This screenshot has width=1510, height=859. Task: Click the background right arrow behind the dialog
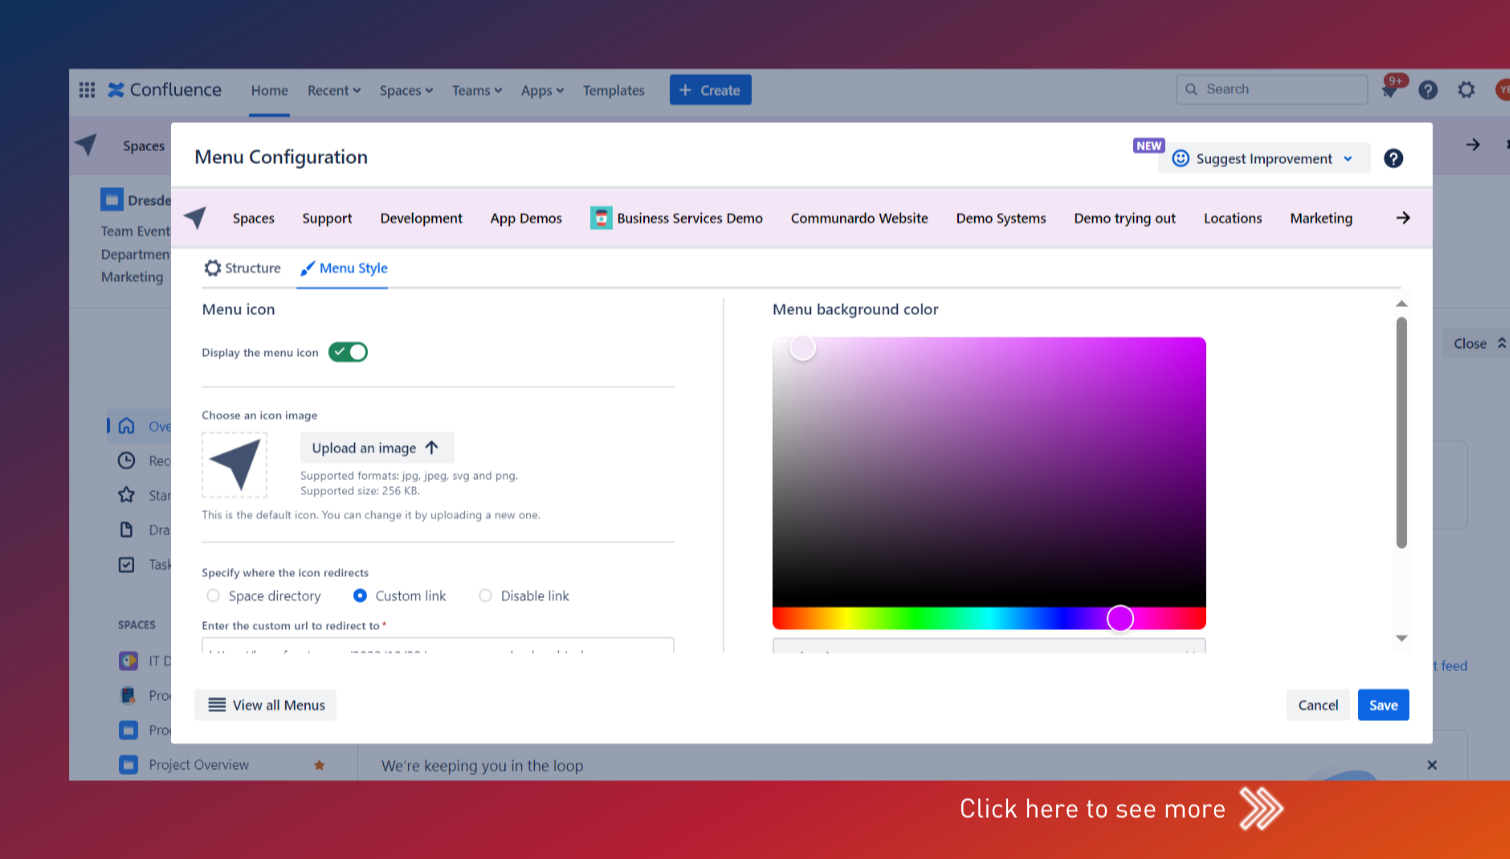1473,145
